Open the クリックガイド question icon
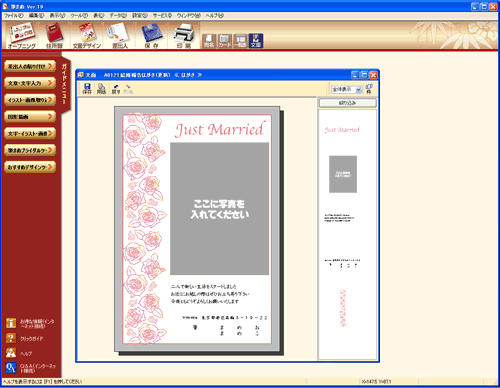 [11, 338]
